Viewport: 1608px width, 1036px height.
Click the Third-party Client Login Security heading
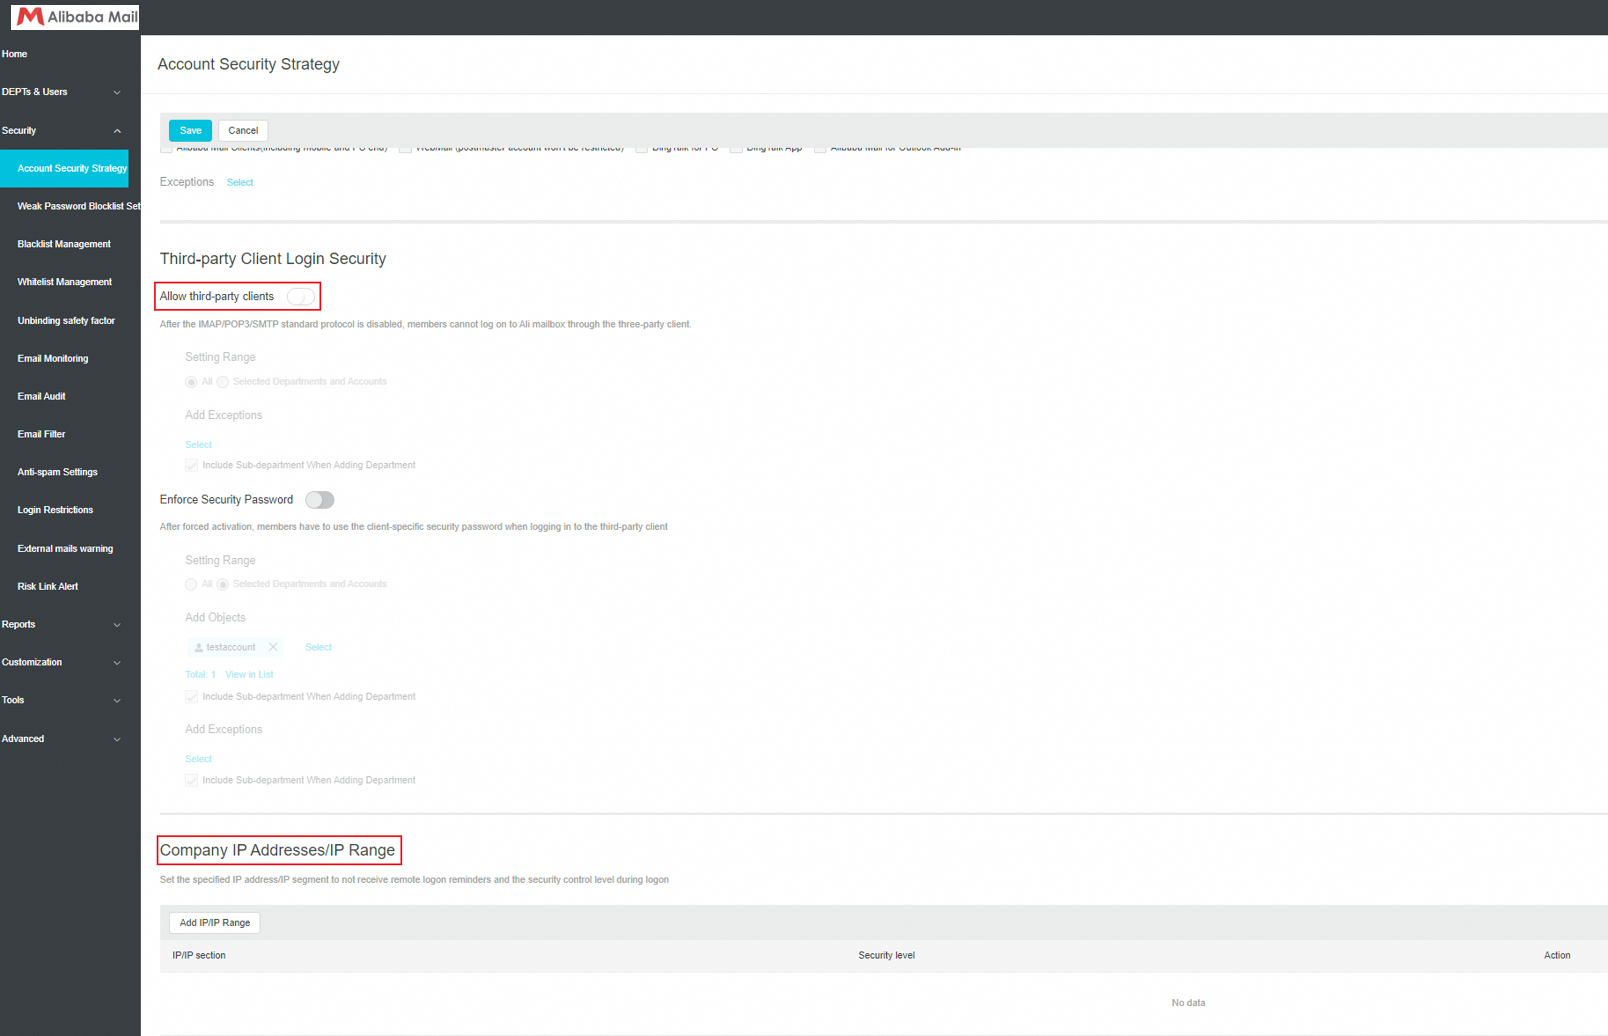(273, 259)
